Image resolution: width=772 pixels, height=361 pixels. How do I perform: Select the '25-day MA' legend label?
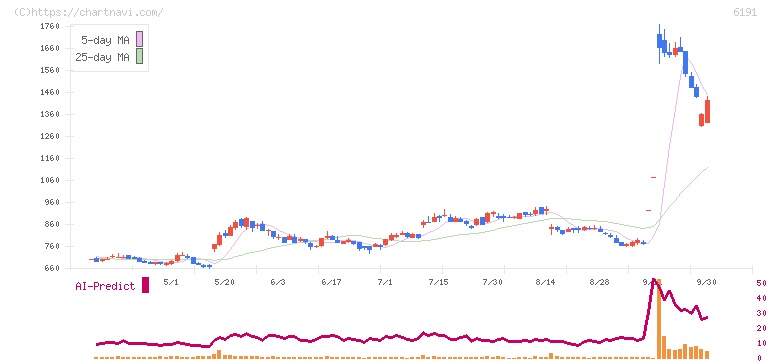point(102,57)
